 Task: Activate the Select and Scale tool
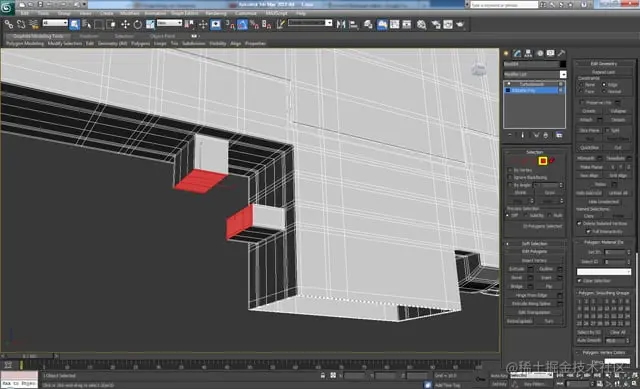(150, 24)
